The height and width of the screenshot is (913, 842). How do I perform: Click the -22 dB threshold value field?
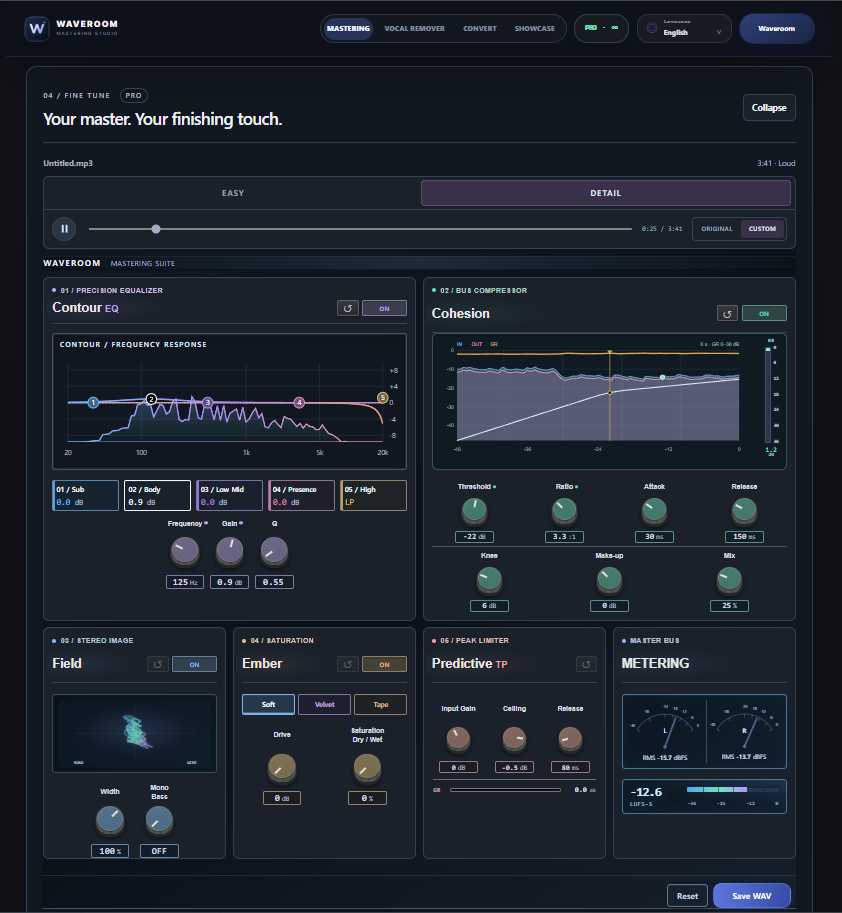pyautogui.click(x=475, y=537)
